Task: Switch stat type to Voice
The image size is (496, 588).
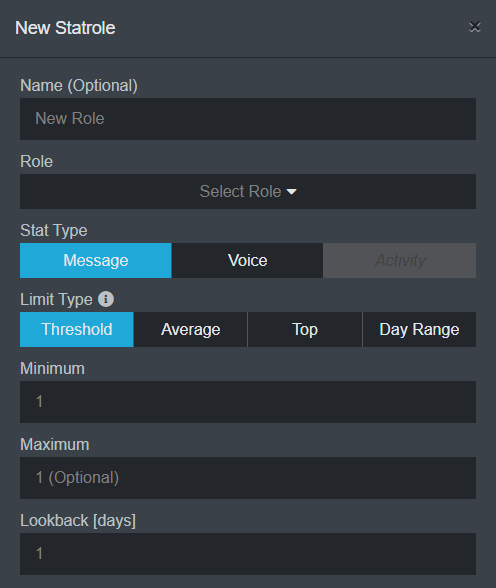Action: 247,261
